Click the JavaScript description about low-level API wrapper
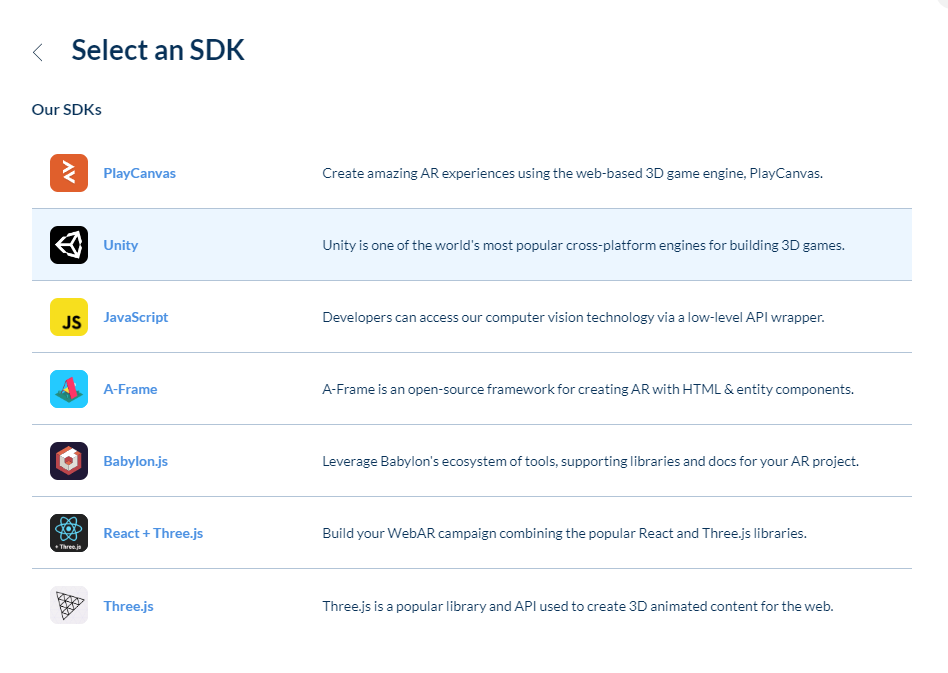 click(x=573, y=317)
